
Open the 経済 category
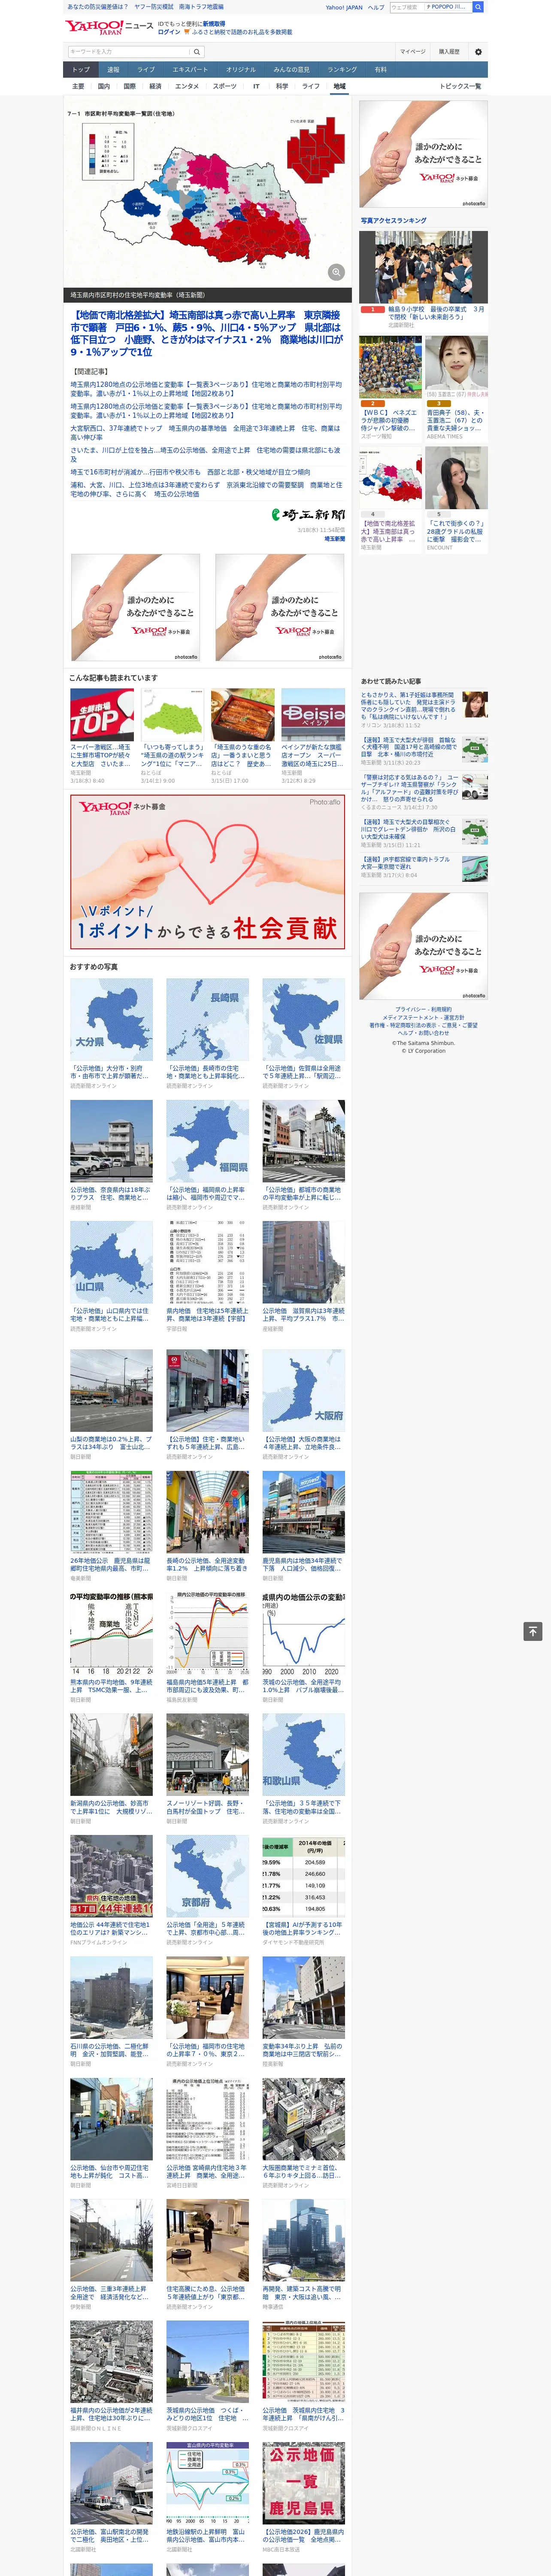tap(155, 87)
